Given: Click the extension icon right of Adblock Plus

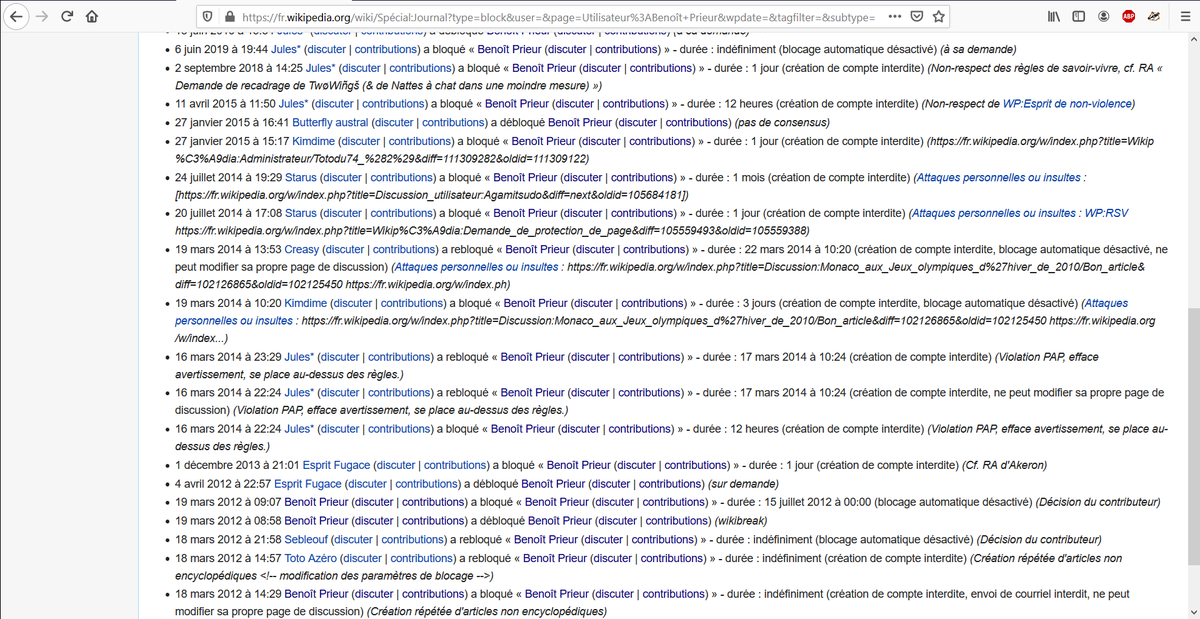Looking at the screenshot, I should 1153,17.
